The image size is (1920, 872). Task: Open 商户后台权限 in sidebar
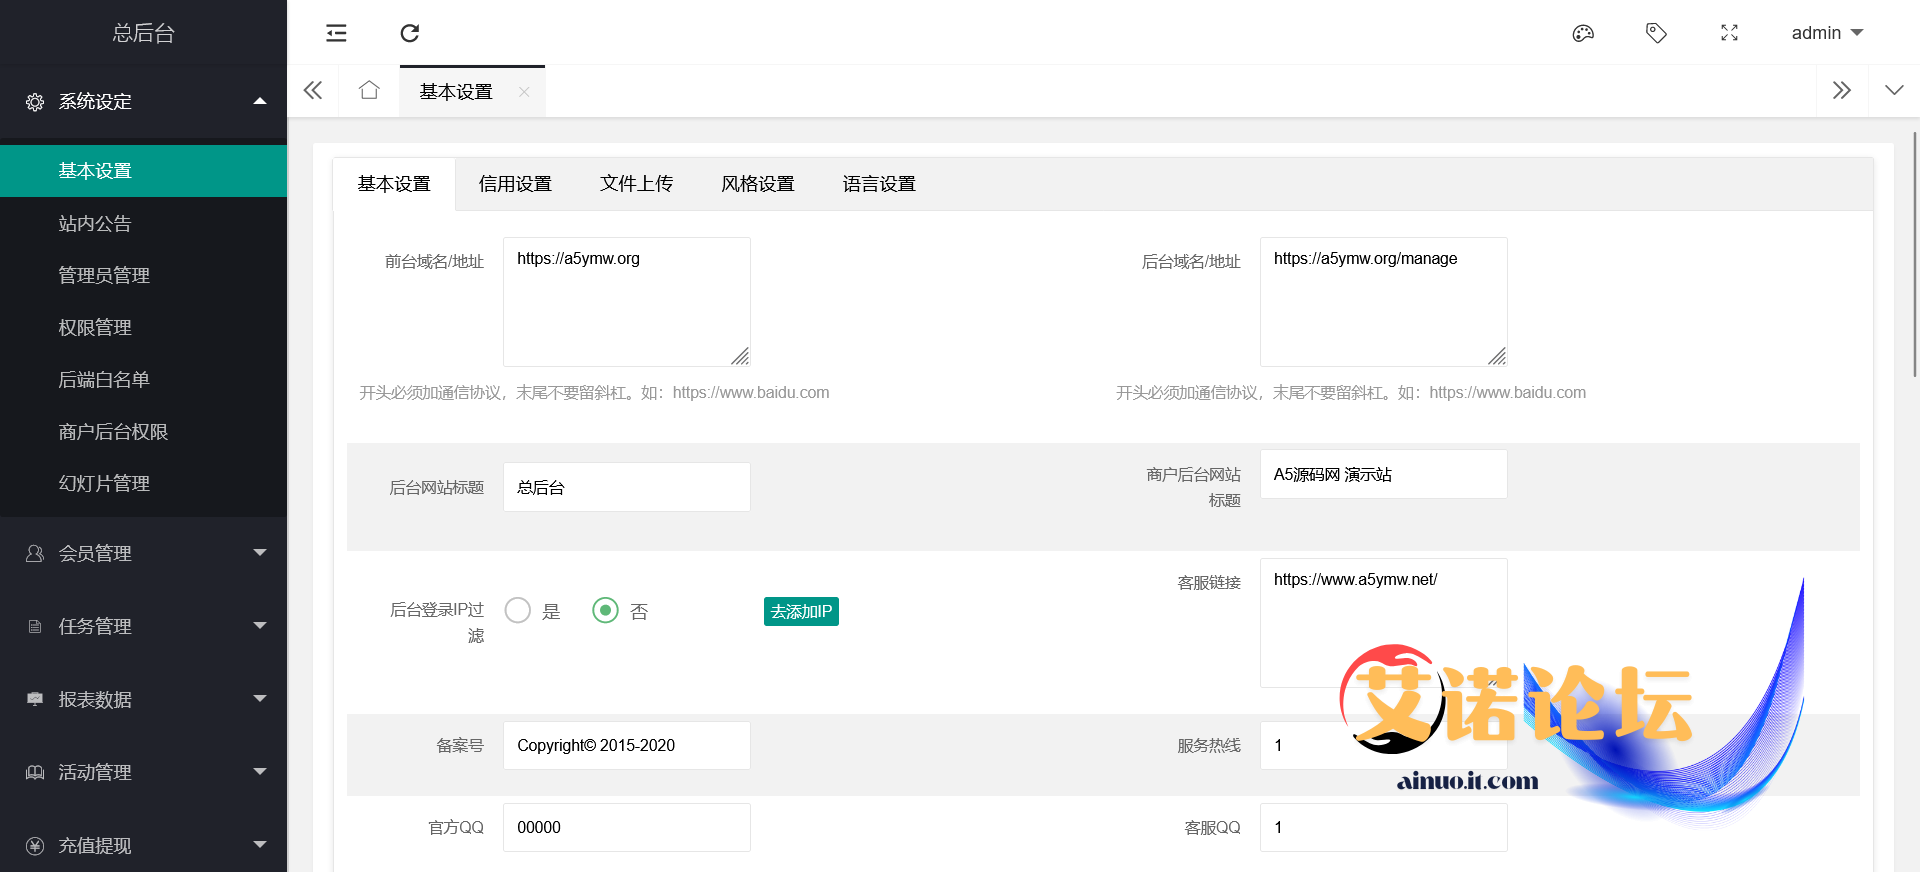(143, 431)
